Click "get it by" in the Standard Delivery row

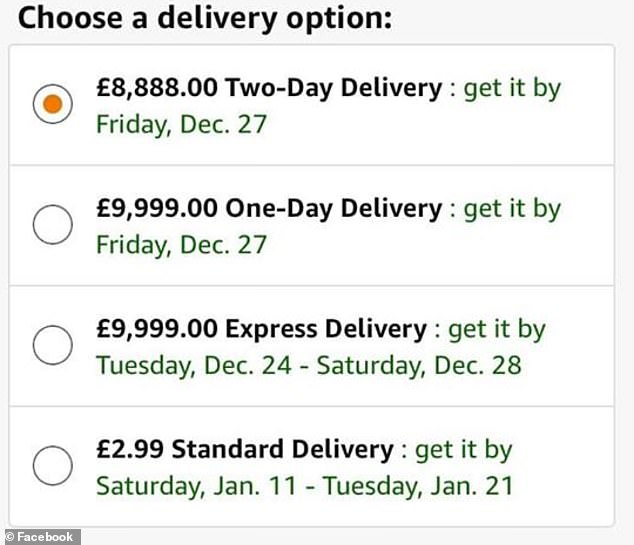click(x=463, y=449)
